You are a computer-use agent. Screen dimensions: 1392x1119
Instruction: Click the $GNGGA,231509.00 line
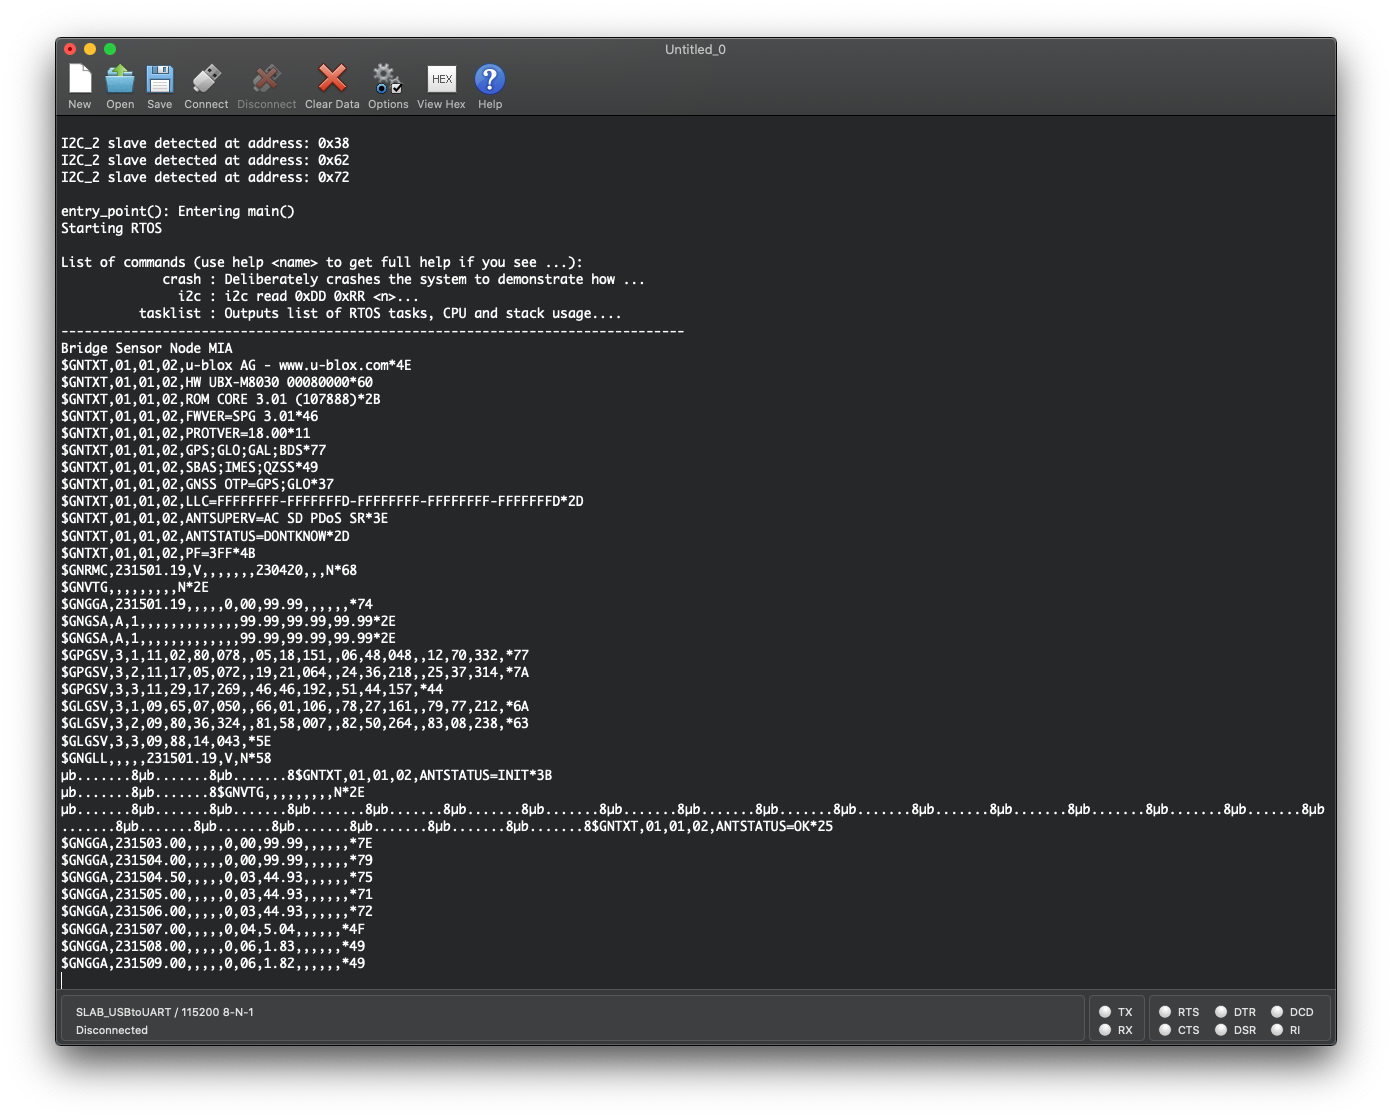tap(213, 963)
